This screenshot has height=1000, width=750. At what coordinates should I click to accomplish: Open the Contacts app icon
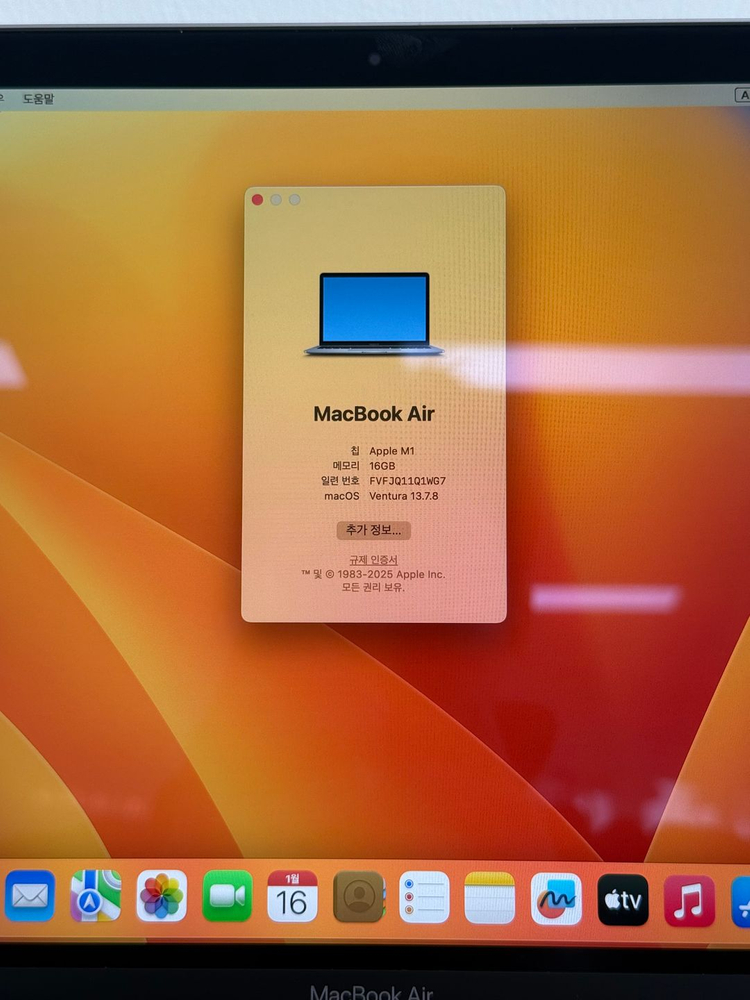(x=358, y=897)
